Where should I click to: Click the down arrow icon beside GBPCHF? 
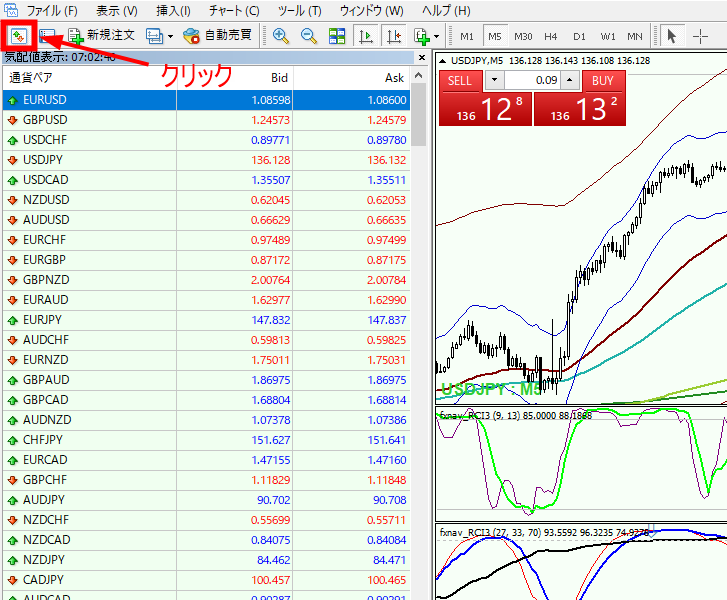(13, 480)
